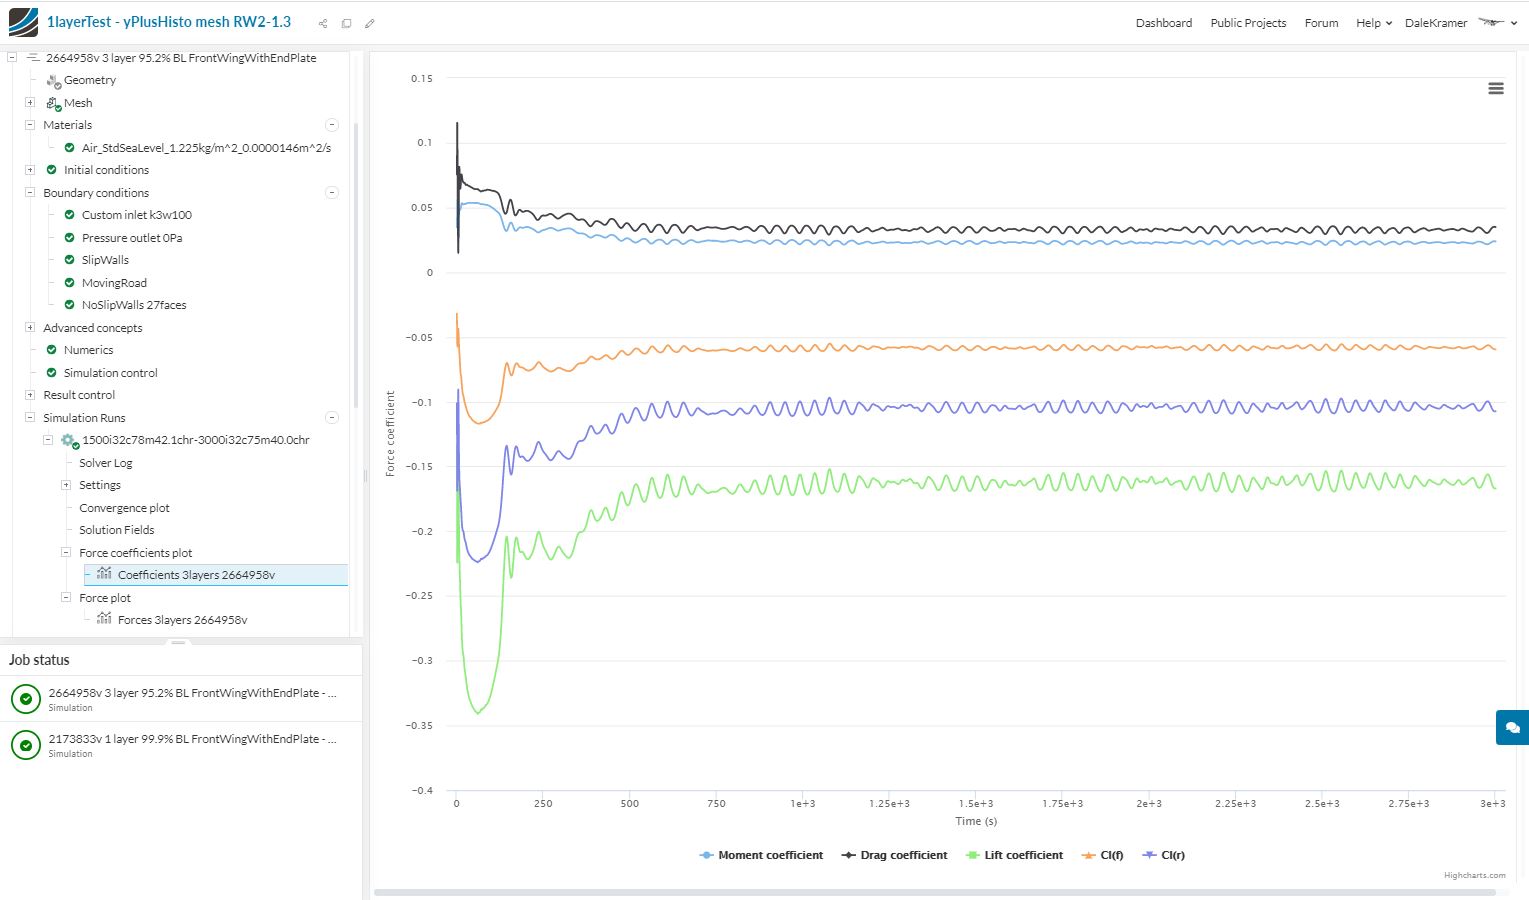Open the Solver Log
The height and width of the screenshot is (900, 1529).
[x=106, y=463]
